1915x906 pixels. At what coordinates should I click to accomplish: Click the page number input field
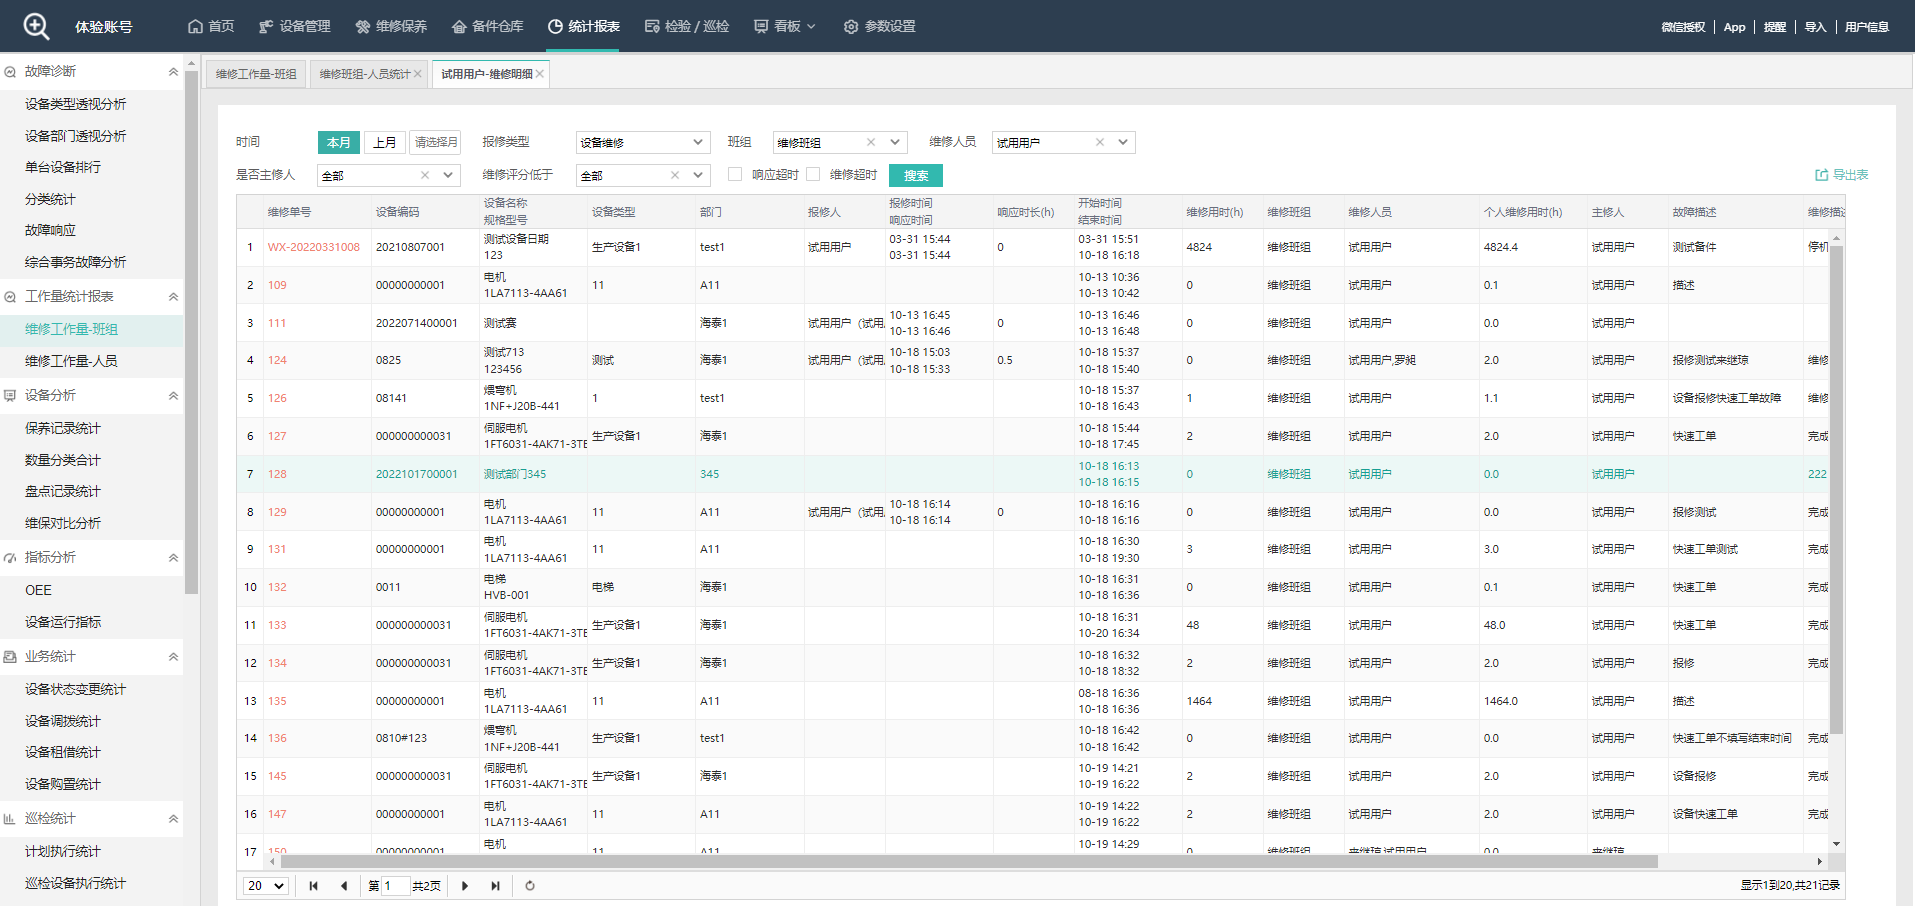(395, 886)
